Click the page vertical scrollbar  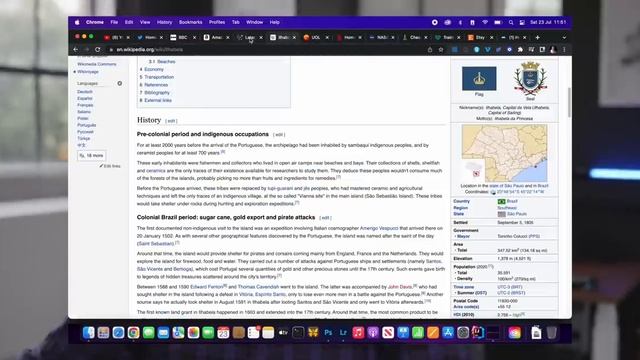tap(569, 102)
